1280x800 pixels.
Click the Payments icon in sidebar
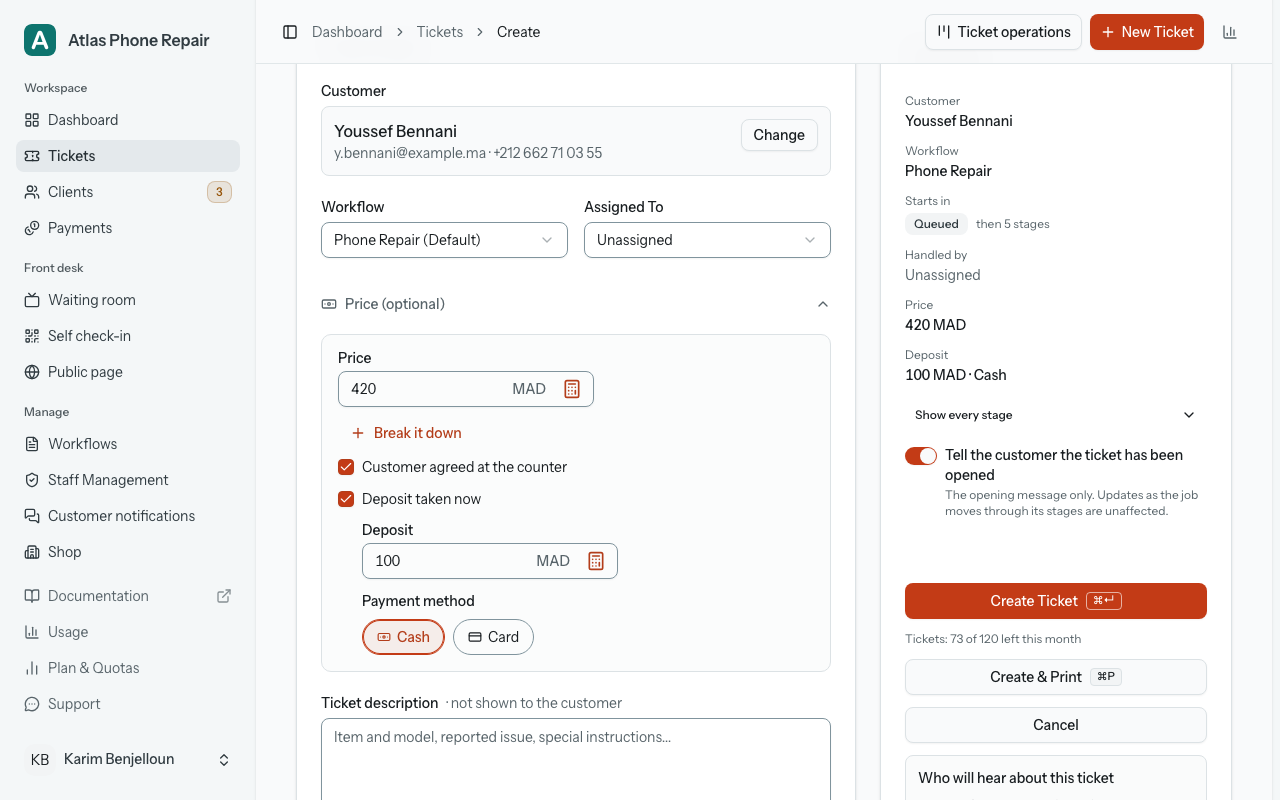tap(32, 228)
